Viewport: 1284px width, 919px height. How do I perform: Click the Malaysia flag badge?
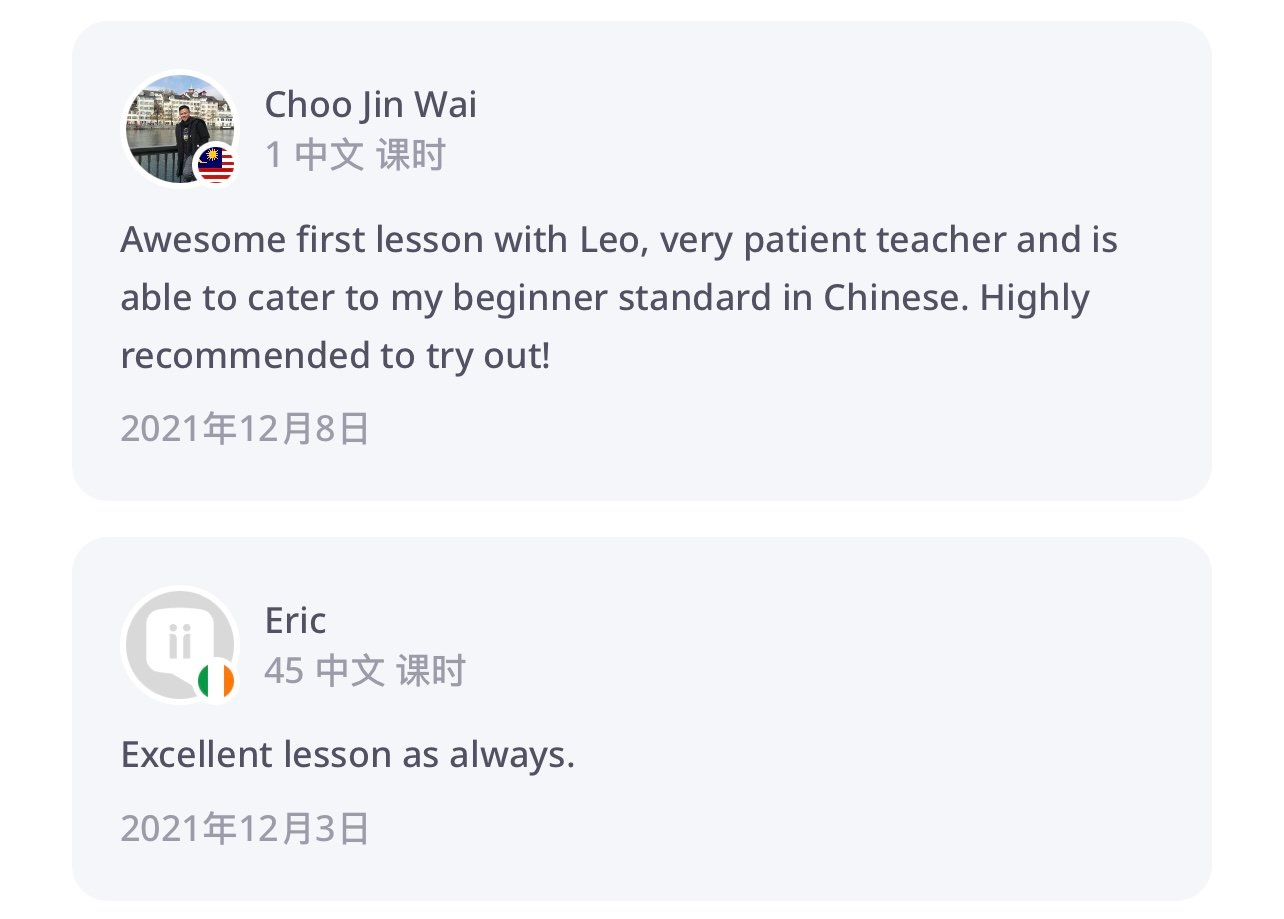[215, 164]
